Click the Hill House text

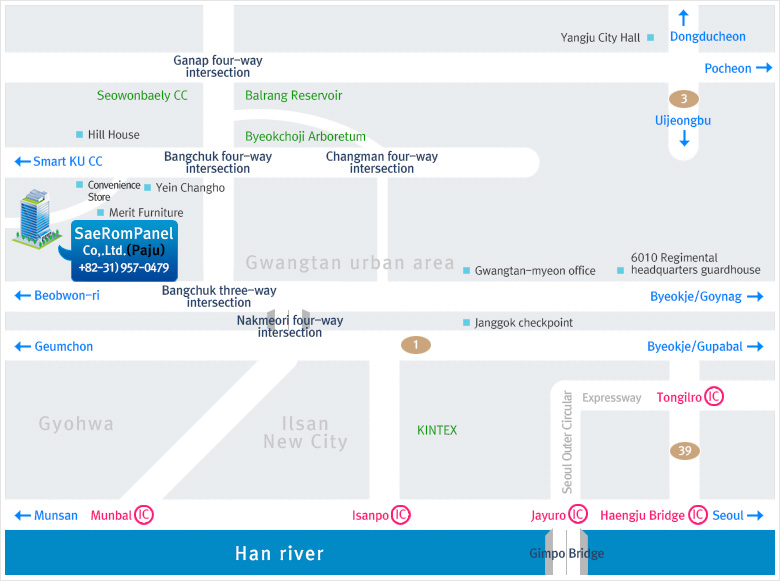(114, 135)
